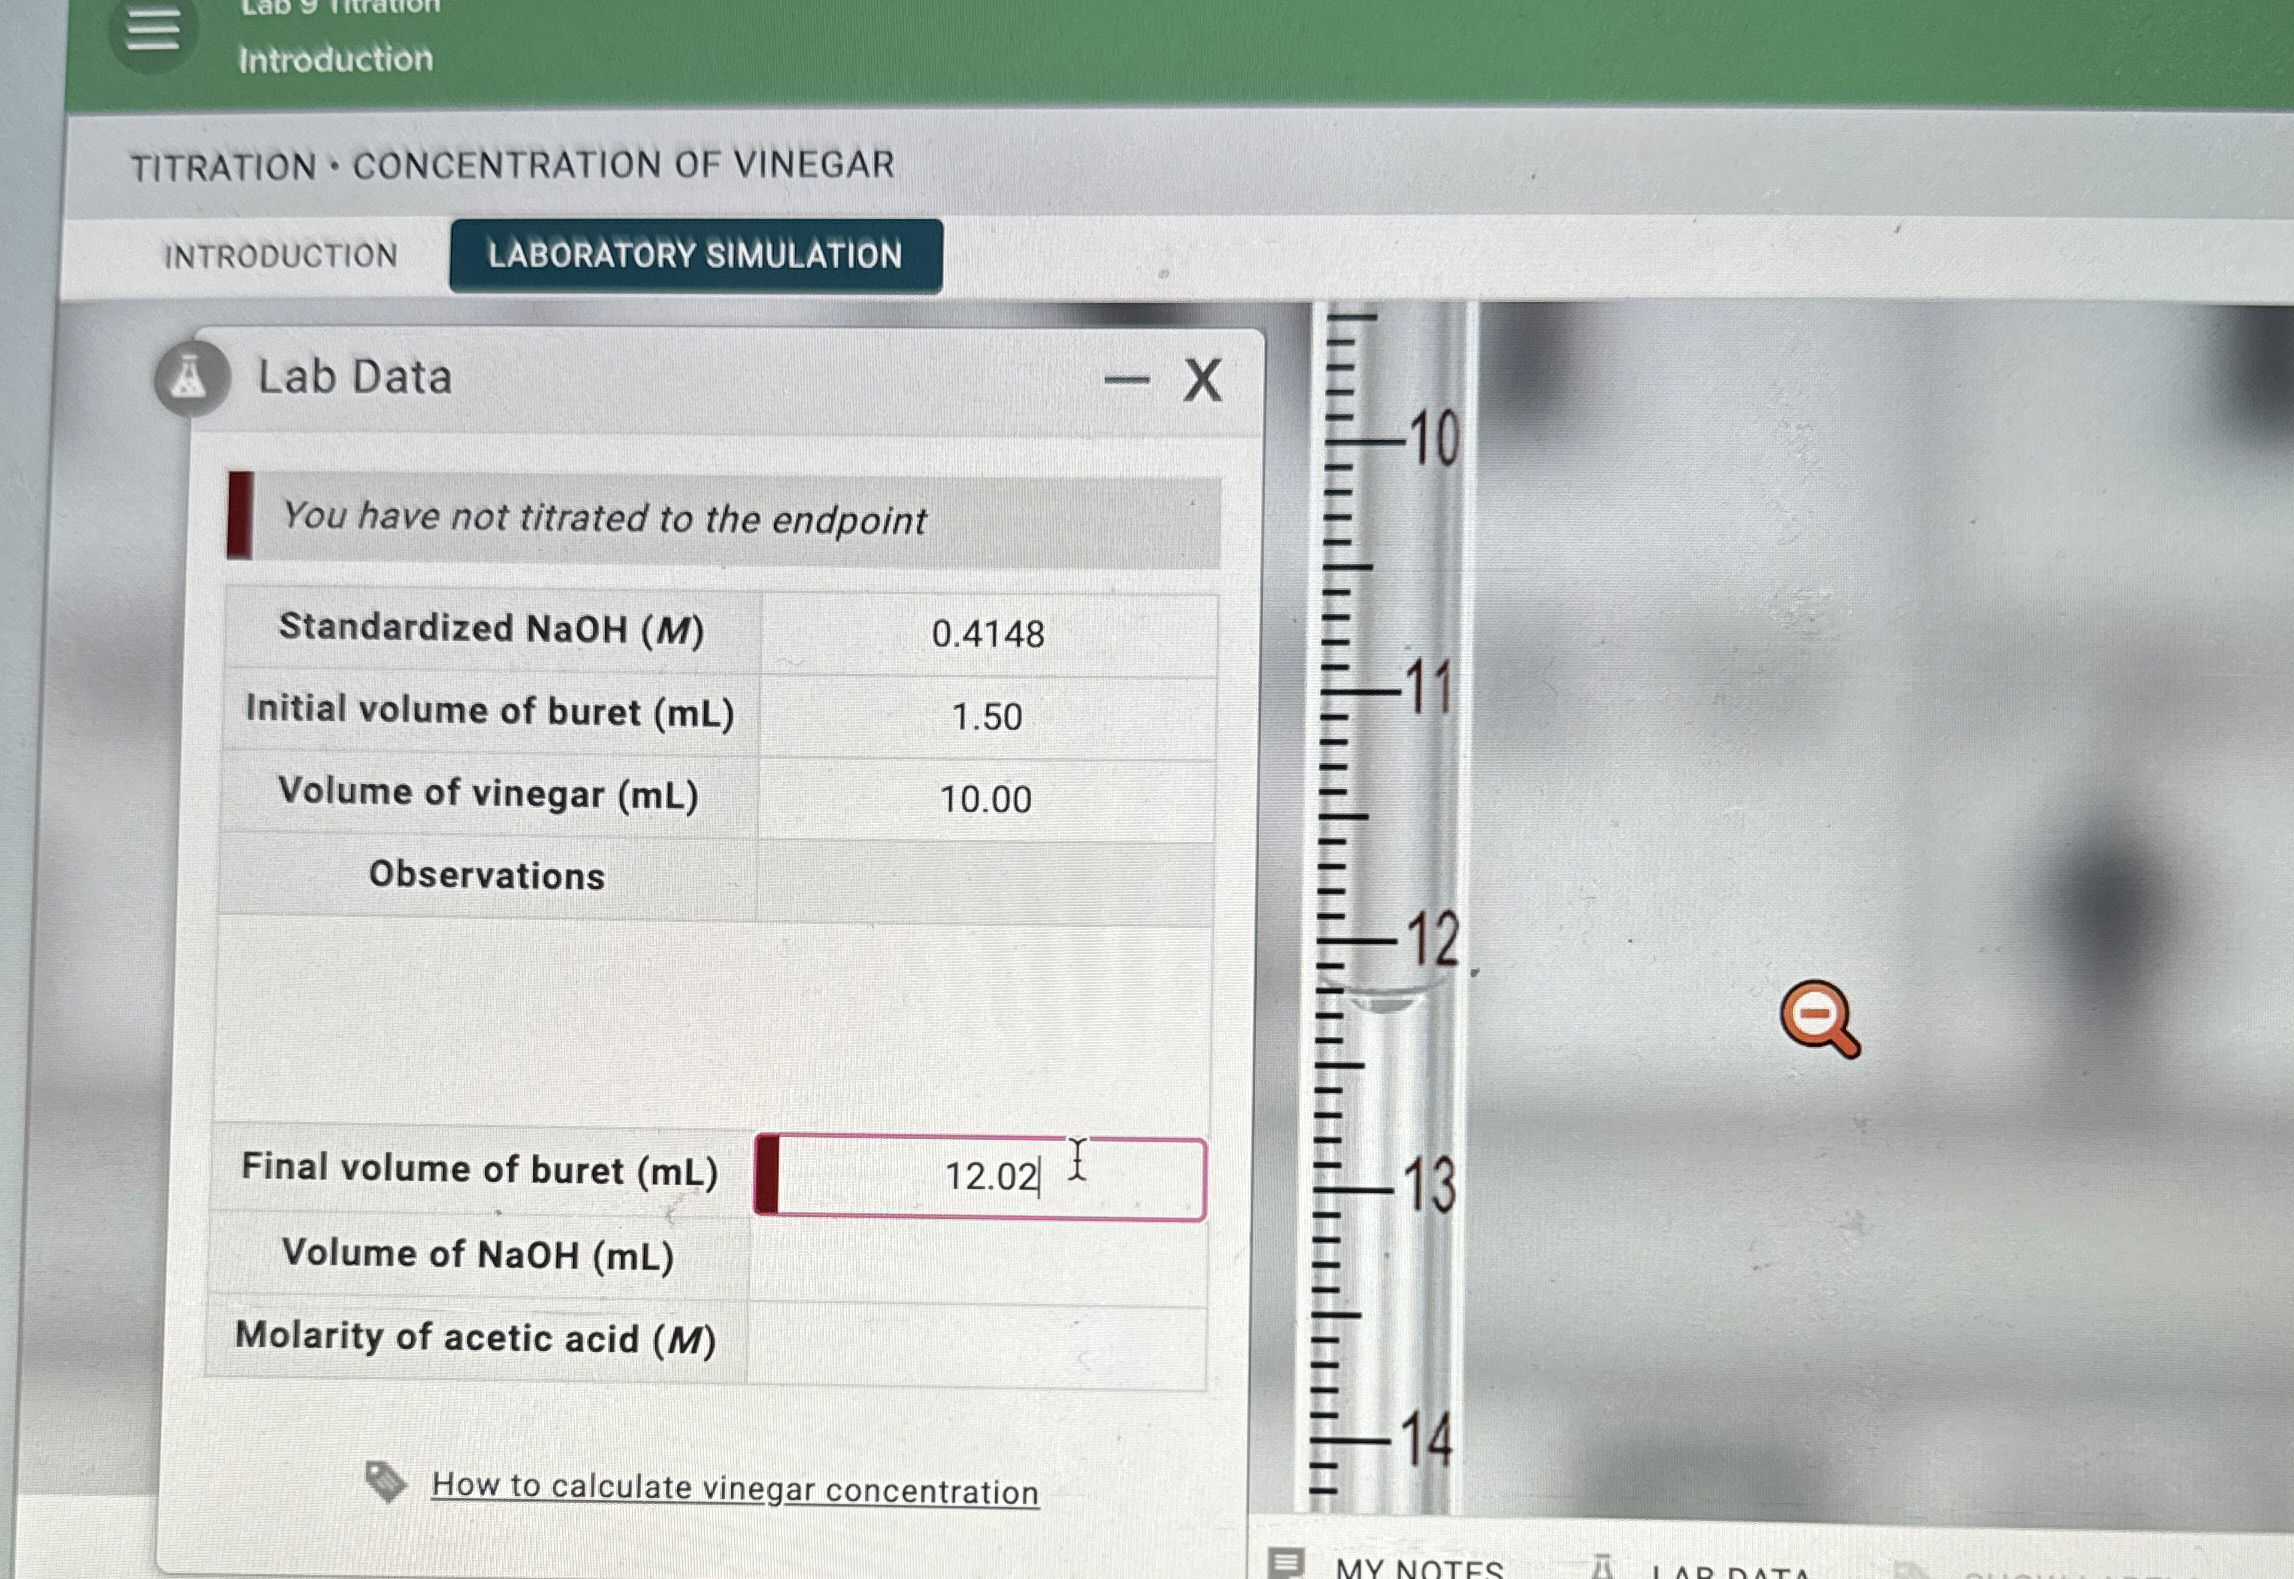Open My Notes at the bottom
2294x1579 pixels.
(1418, 1567)
